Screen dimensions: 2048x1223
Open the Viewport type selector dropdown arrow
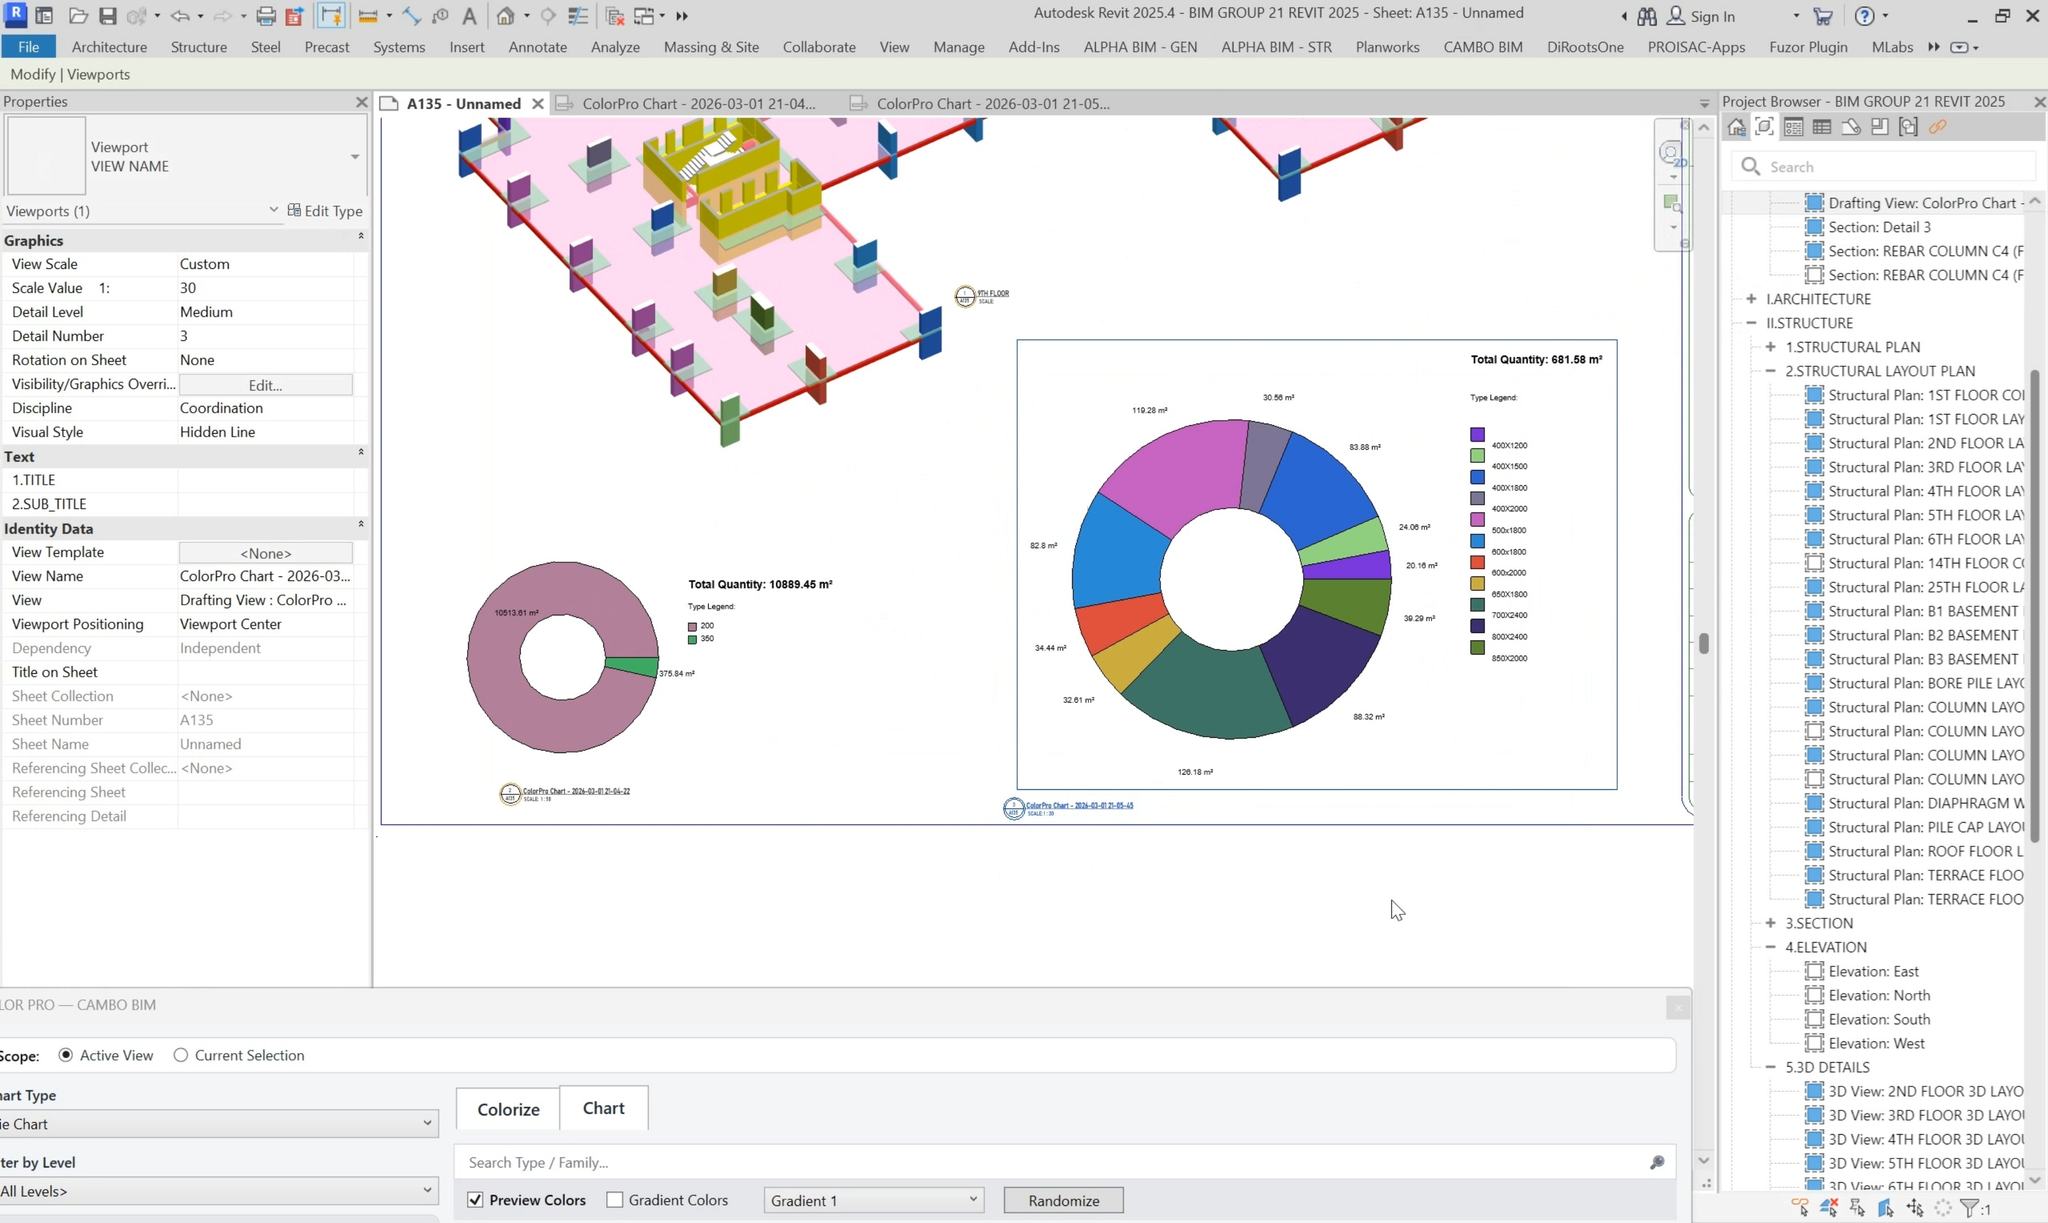click(x=354, y=157)
